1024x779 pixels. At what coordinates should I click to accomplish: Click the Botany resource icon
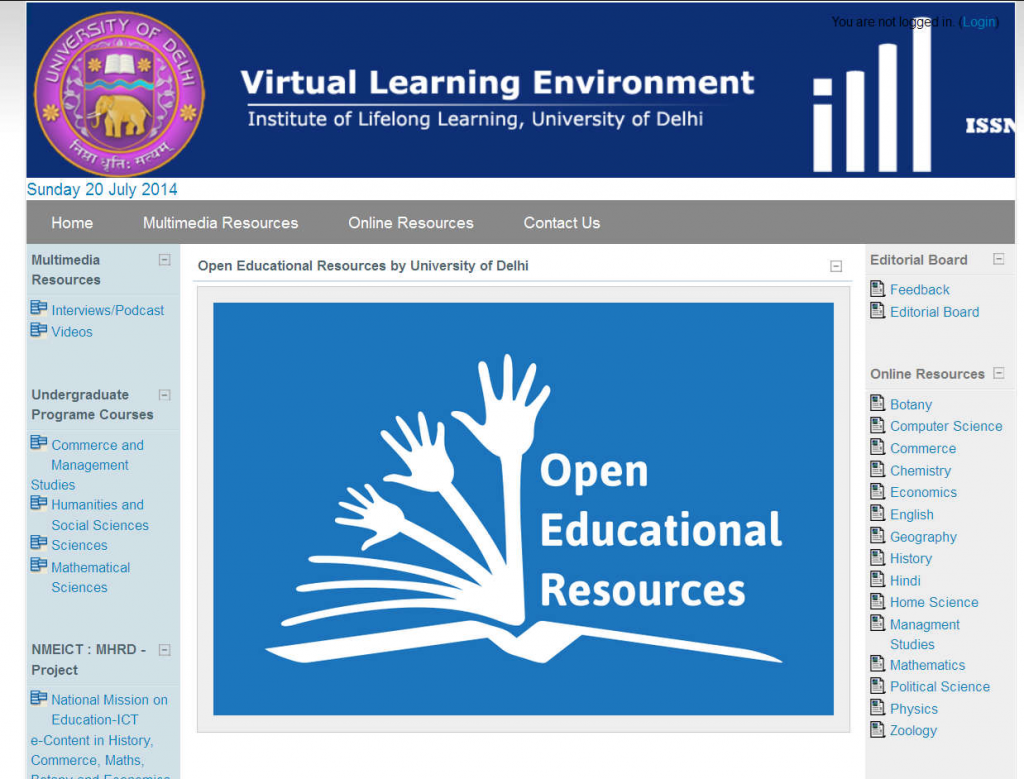[x=876, y=404]
